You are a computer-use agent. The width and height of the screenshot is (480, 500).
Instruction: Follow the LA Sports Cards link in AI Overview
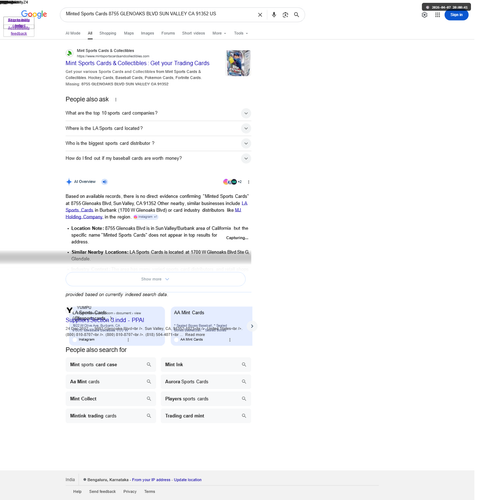tap(79, 210)
